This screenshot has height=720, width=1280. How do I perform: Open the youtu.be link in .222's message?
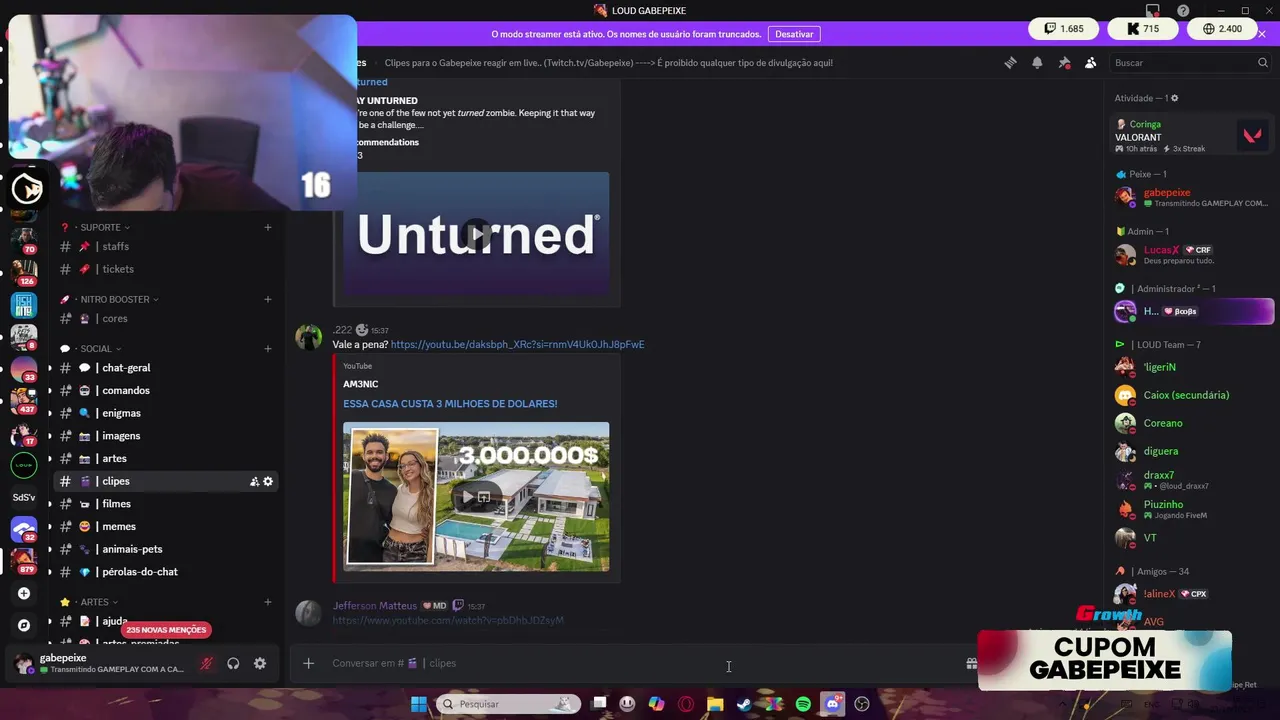[517, 344]
